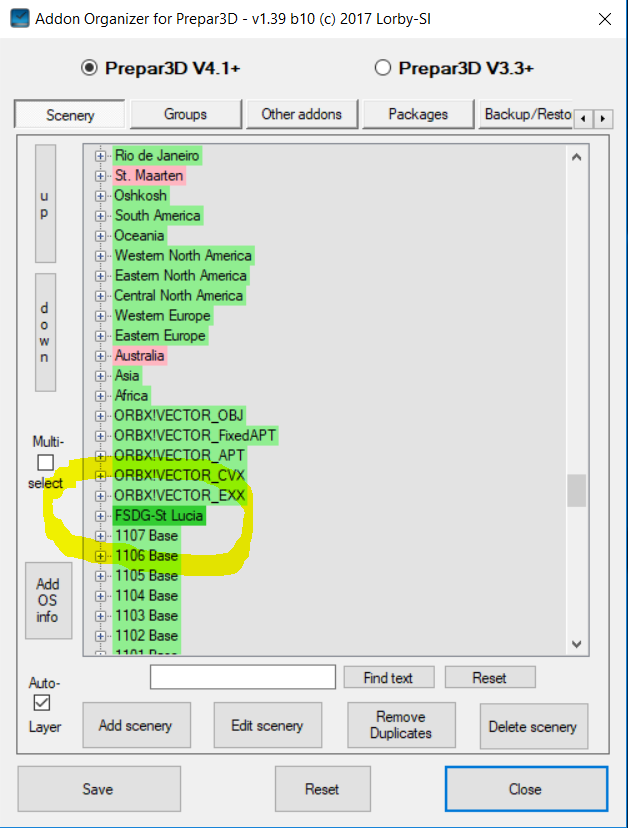Screen dimensions: 628x828
Task: Click scroll-up arrow of scenery list
Action: tap(576, 156)
